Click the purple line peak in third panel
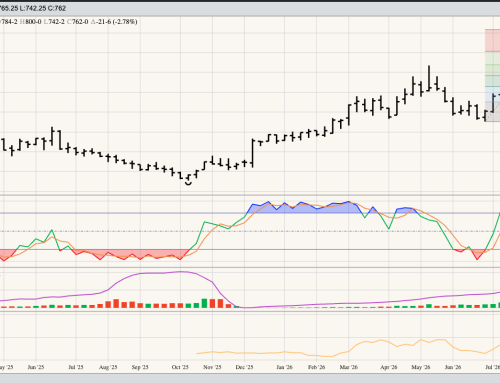 pos(181,272)
